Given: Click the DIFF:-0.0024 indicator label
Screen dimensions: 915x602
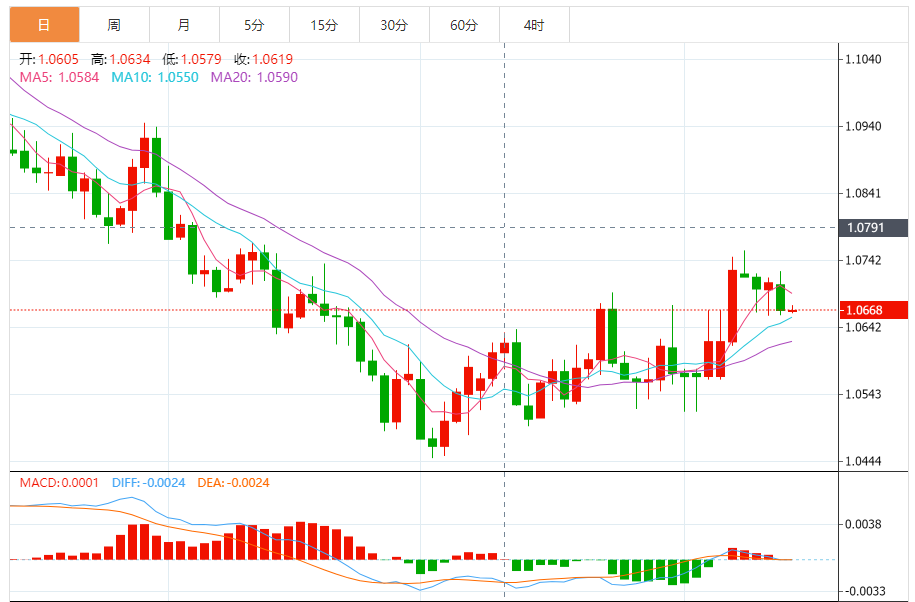Looking at the screenshot, I should 149,482.
